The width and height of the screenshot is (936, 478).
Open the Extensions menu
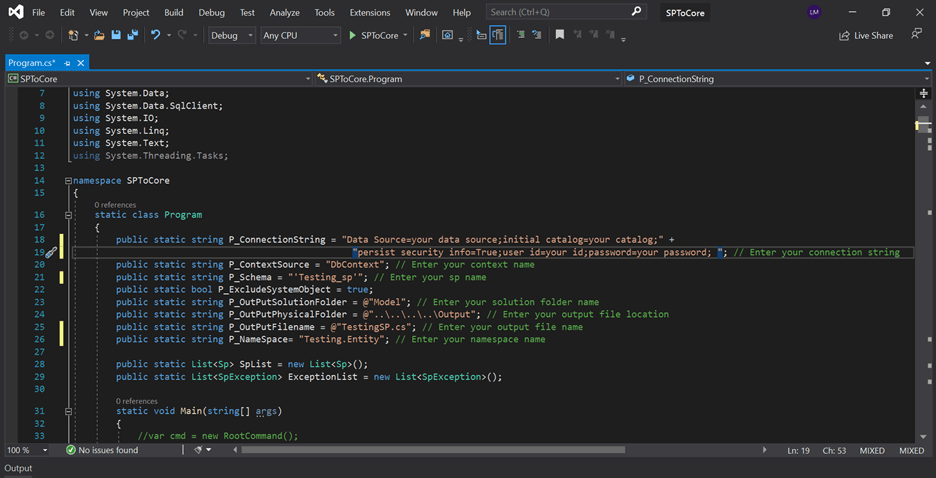click(369, 13)
